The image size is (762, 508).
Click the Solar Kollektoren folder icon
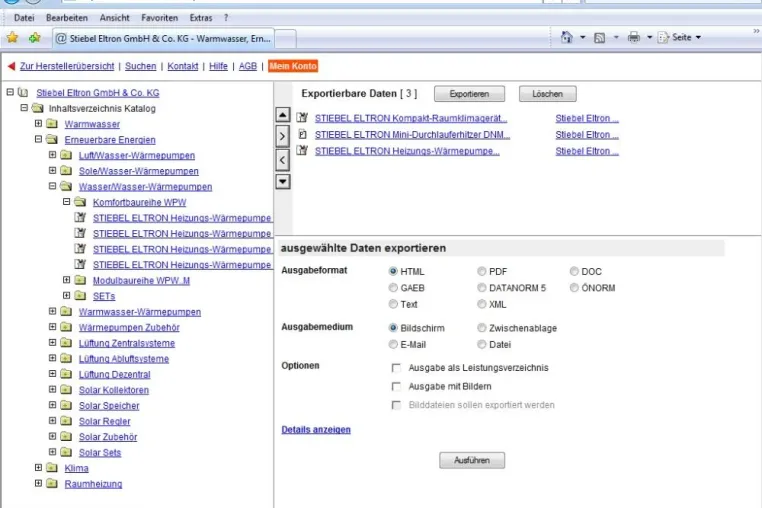coord(66,389)
